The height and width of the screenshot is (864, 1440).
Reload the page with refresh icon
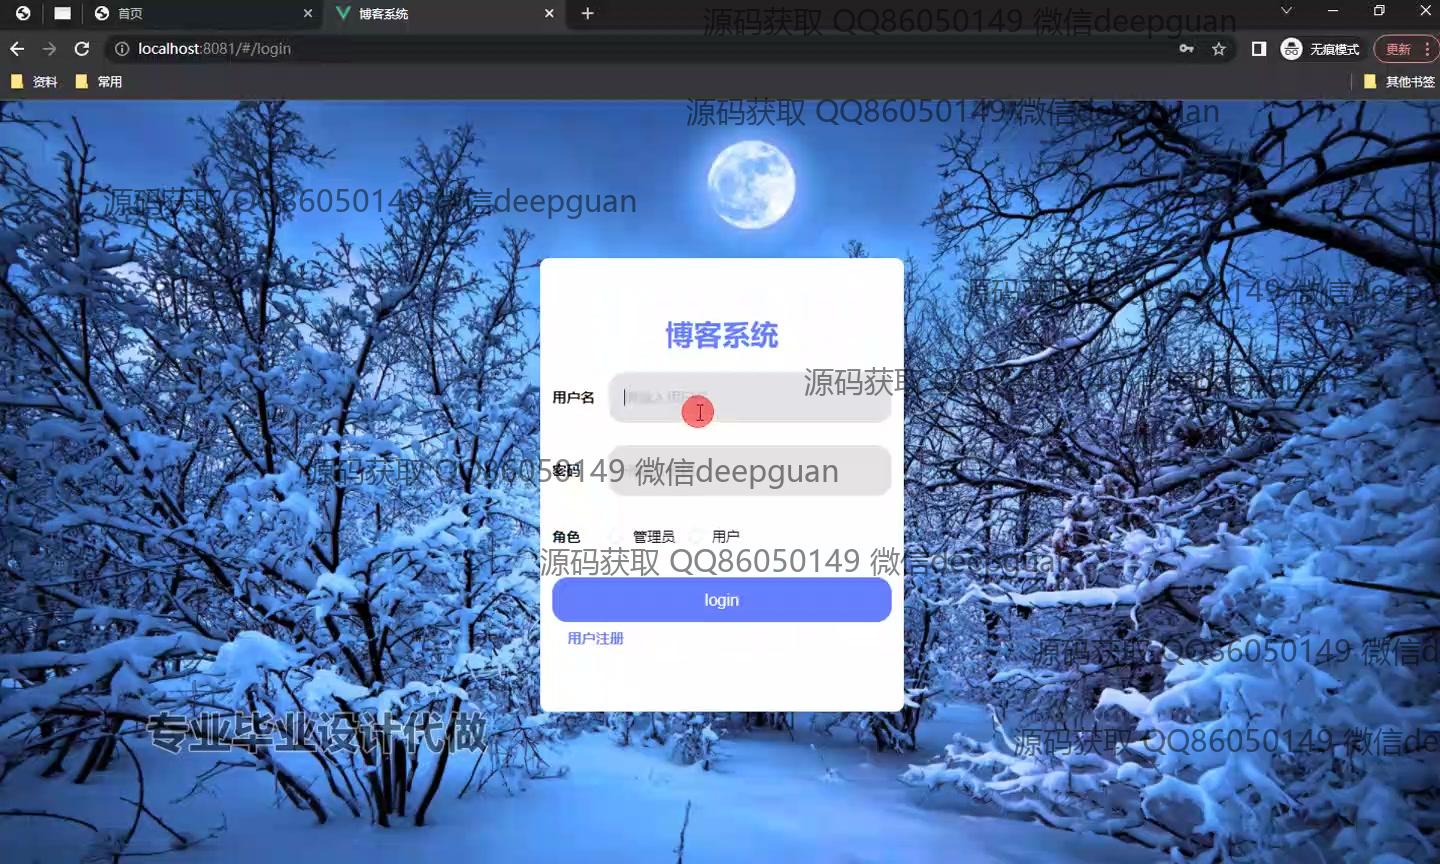click(x=82, y=48)
